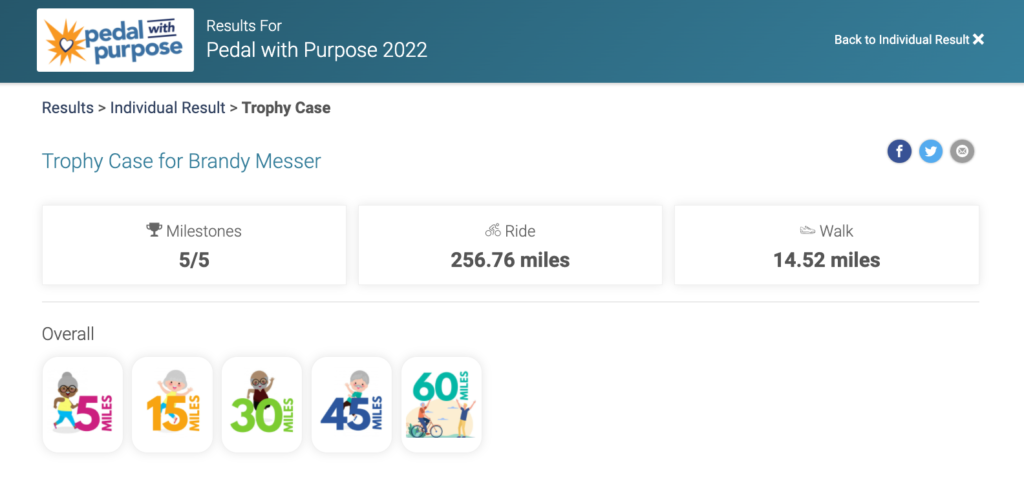Click the Ride bicycle icon
1024x490 pixels.
pyautogui.click(x=493, y=230)
